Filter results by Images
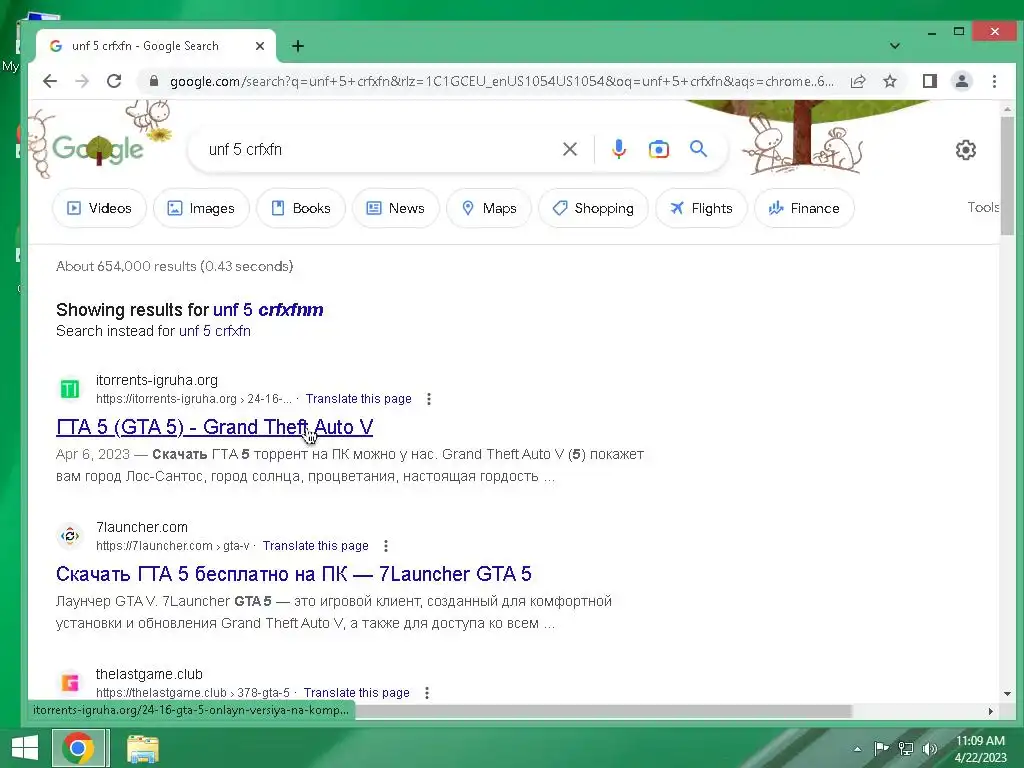Image resolution: width=1024 pixels, height=768 pixels. (201, 208)
